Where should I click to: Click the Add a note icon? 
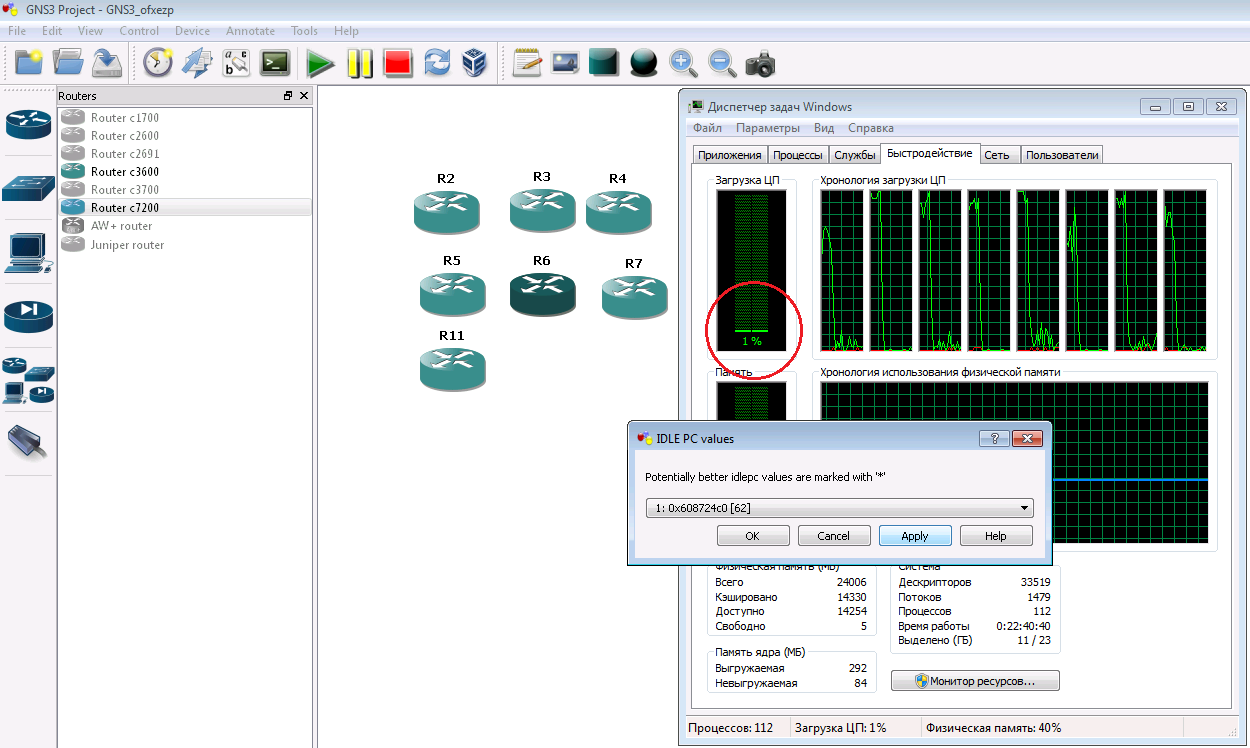coord(527,64)
